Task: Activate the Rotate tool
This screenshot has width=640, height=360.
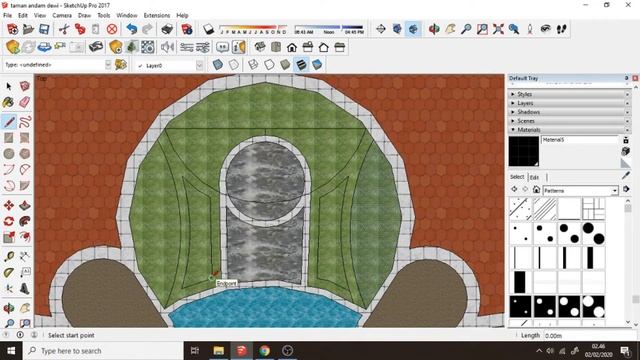Action: pyautogui.click(x=9, y=221)
